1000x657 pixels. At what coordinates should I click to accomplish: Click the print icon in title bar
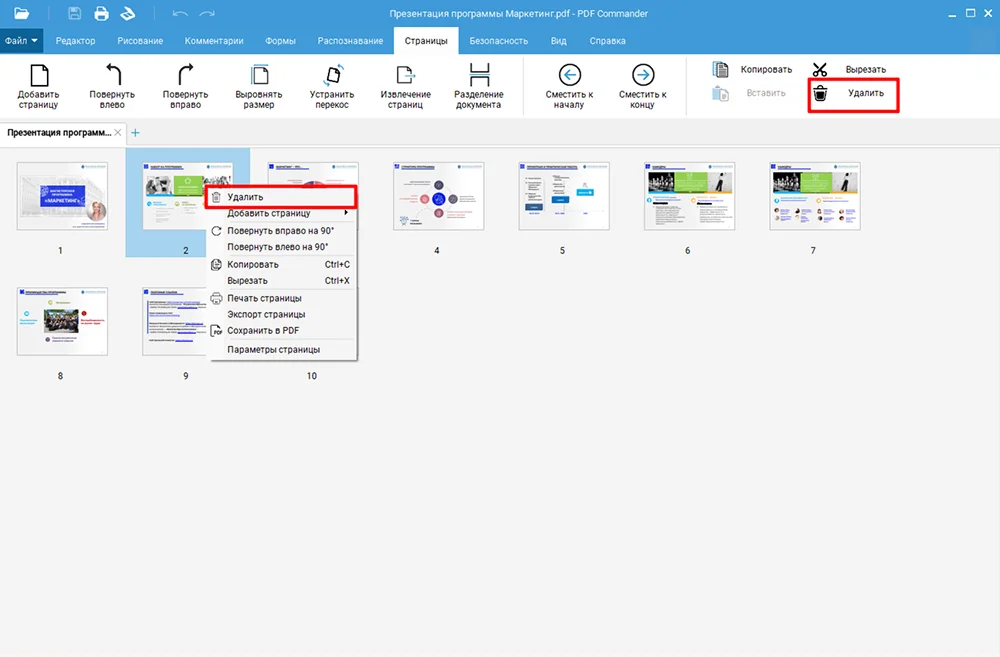(x=101, y=13)
